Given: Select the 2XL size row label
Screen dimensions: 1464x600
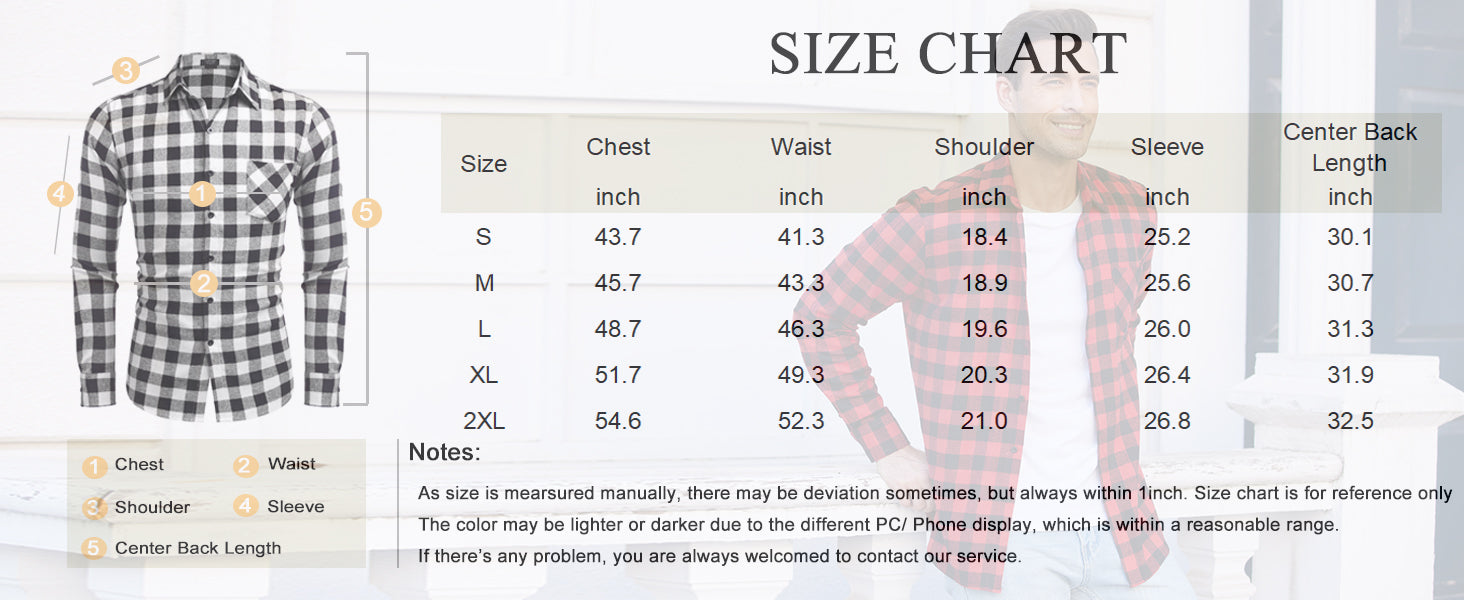Looking at the screenshot, I should (484, 421).
